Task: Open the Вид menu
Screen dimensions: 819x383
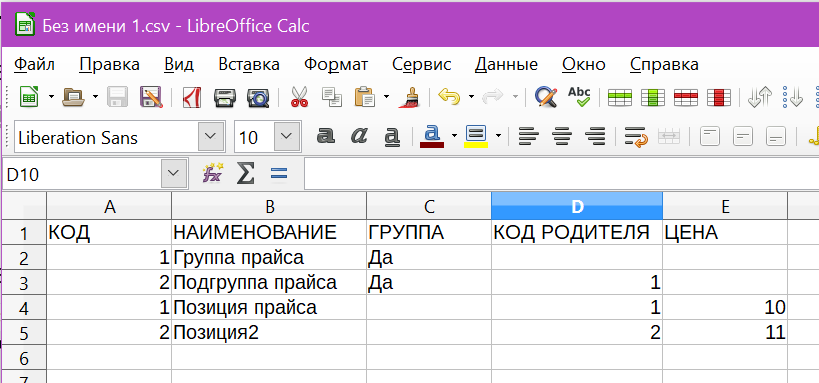Action: [x=179, y=65]
